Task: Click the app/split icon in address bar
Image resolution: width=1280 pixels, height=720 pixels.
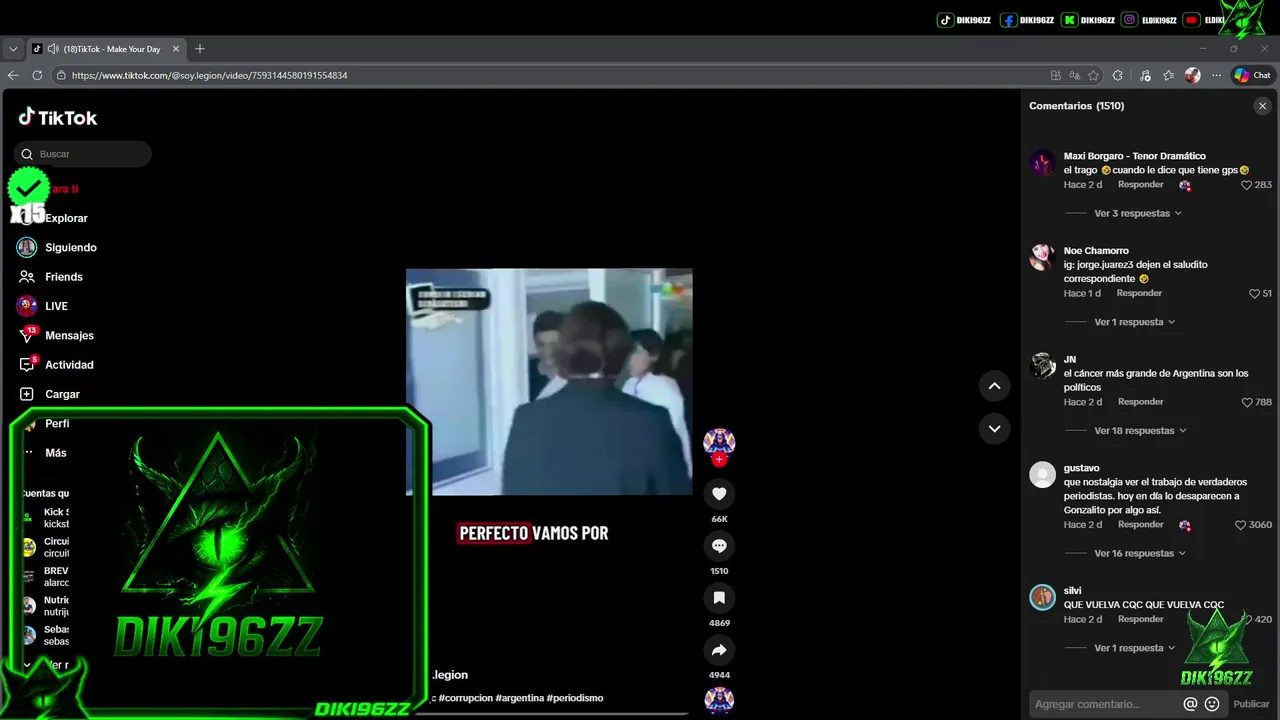Action: coord(1056,75)
